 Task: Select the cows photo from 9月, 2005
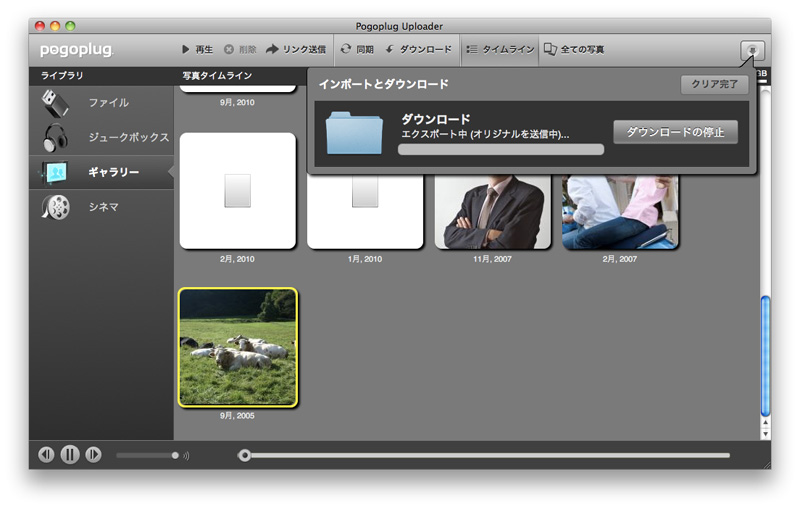(x=238, y=347)
